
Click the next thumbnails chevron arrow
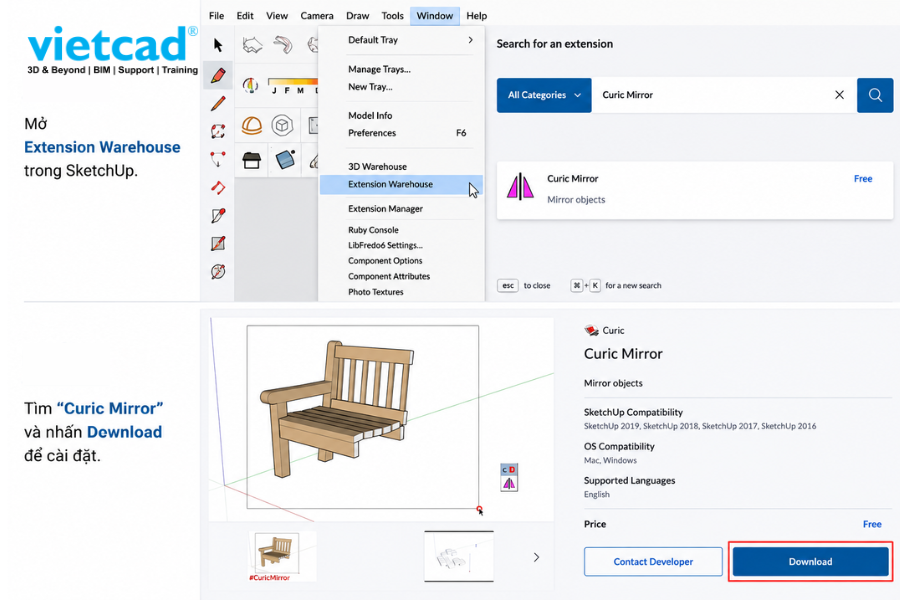(x=536, y=557)
